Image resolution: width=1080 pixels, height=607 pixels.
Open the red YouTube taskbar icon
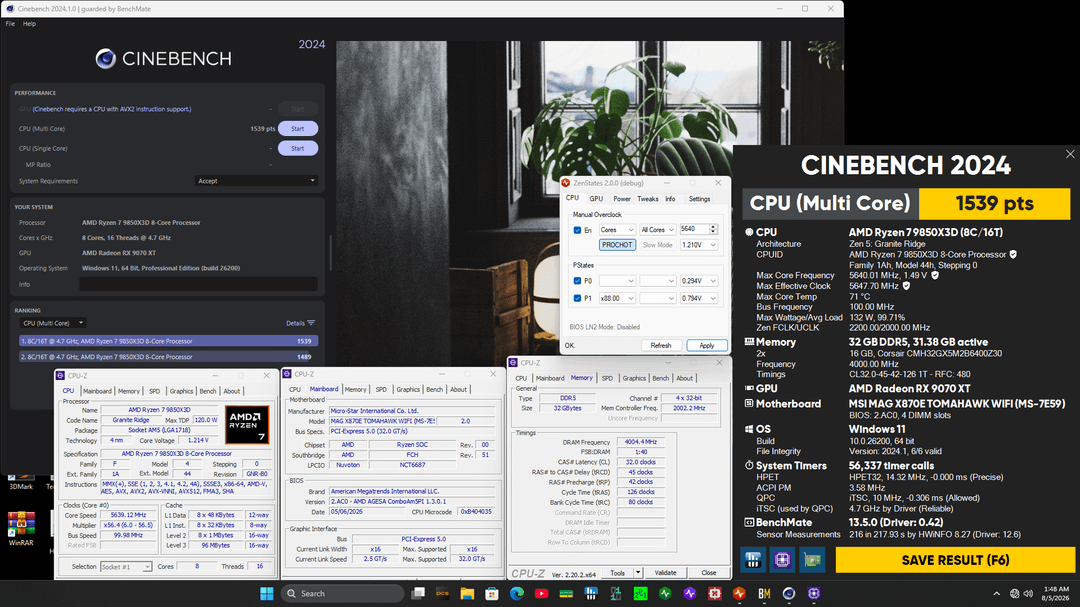point(541,593)
